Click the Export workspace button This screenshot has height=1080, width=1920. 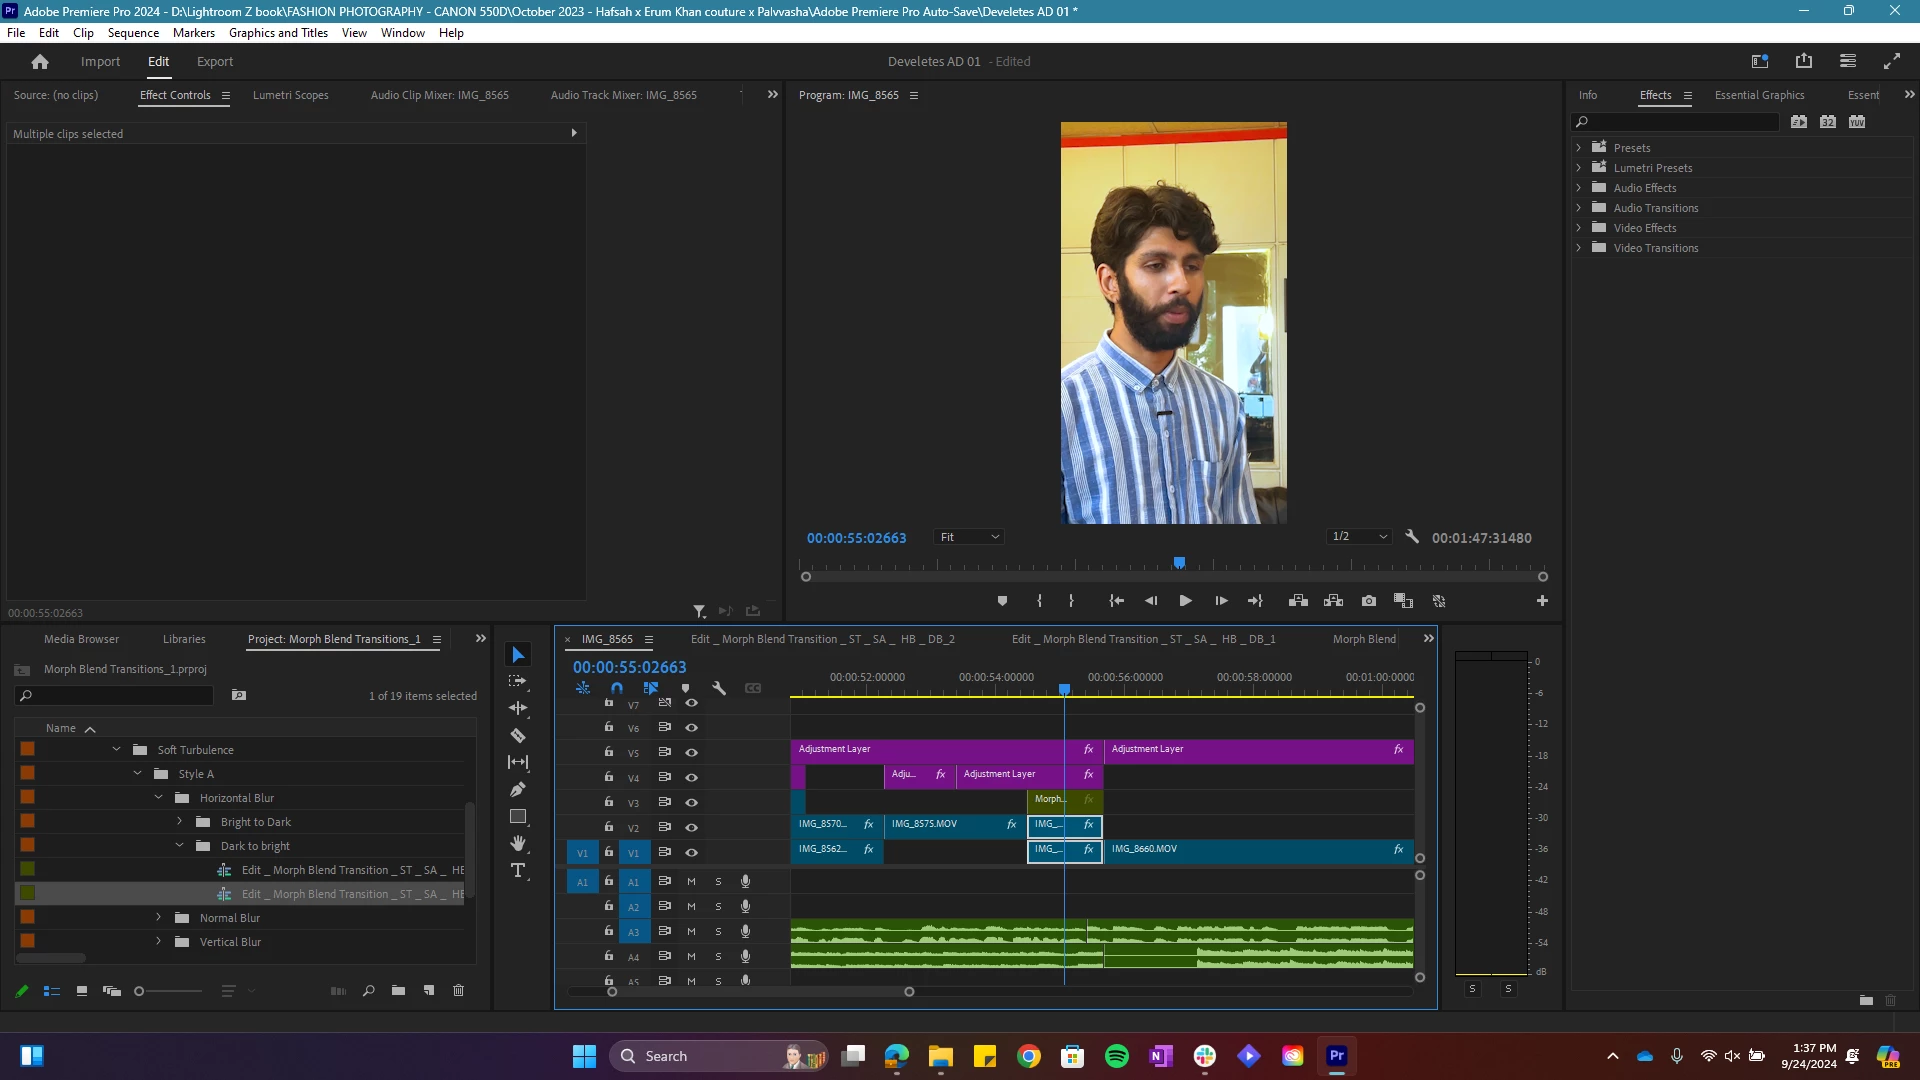(x=214, y=62)
